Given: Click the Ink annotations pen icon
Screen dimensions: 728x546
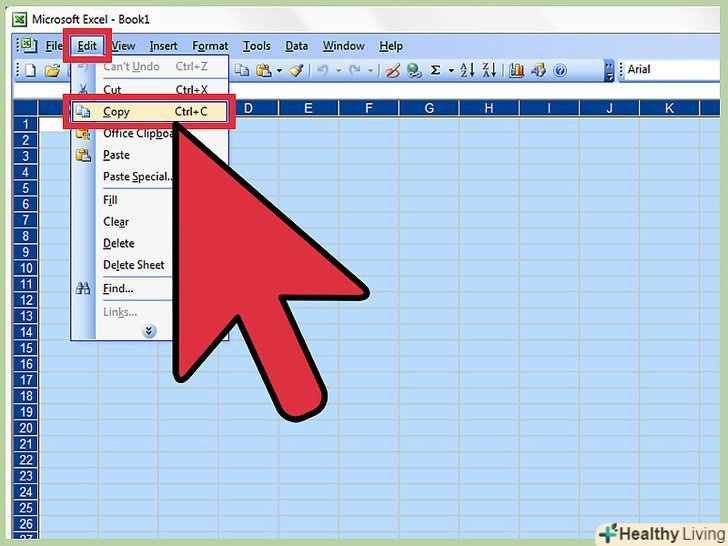Looking at the screenshot, I should pyautogui.click(x=393, y=71).
